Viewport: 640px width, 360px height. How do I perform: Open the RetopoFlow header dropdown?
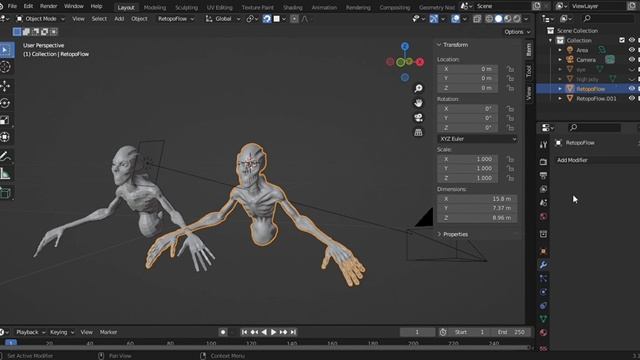tap(176, 19)
